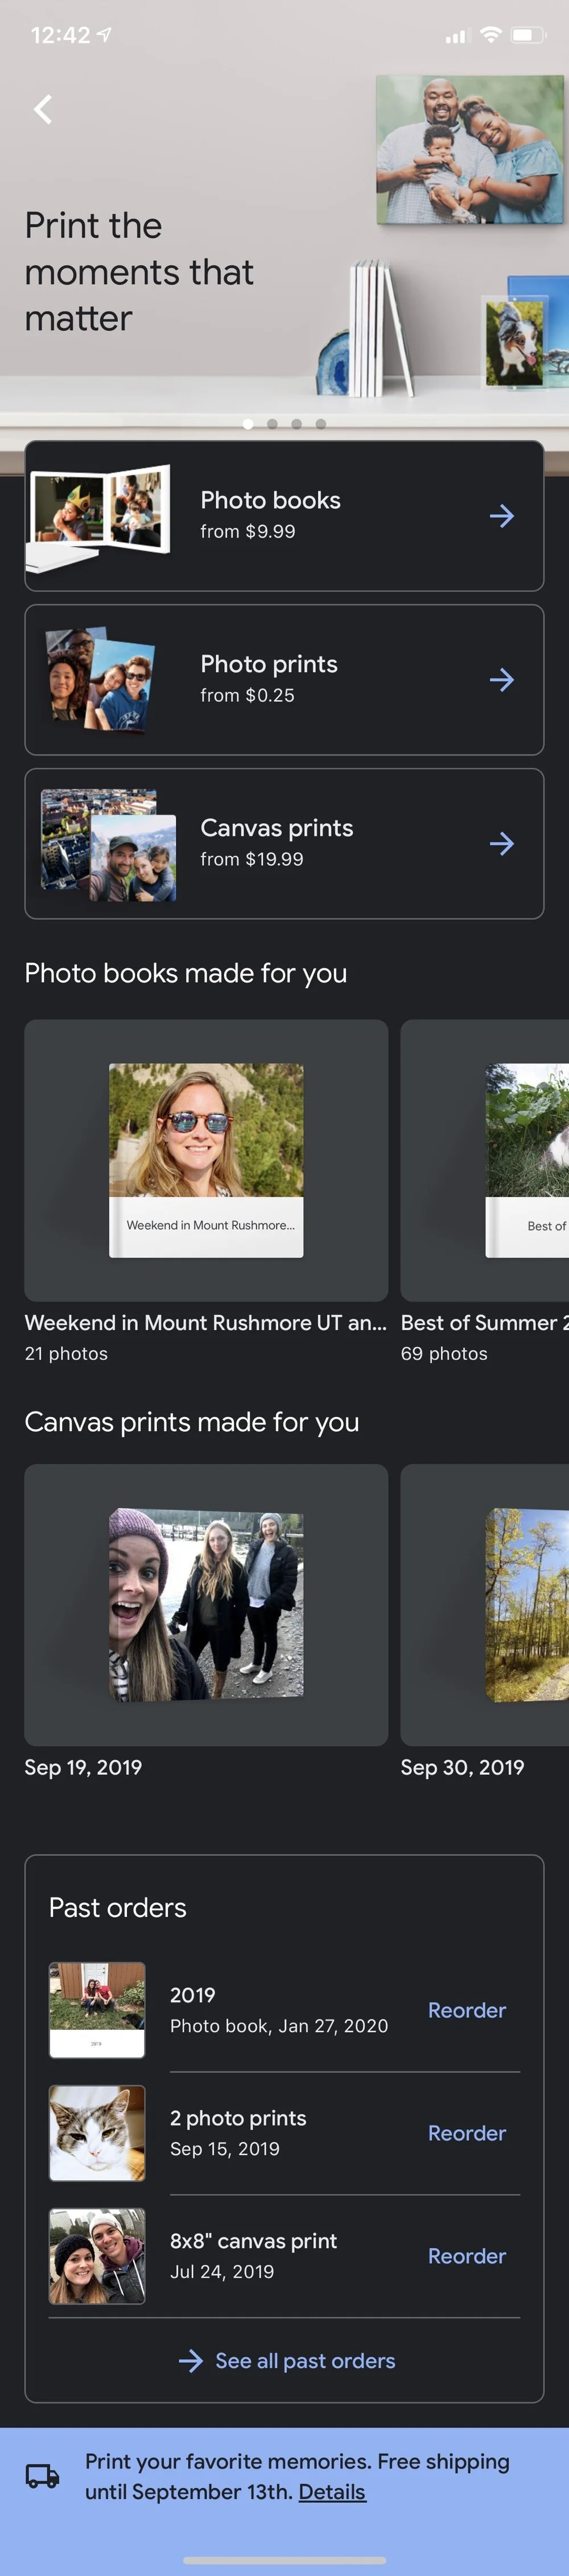Tap arrow beside See all past orders
Image resolution: width=569 pixels, height=2576 pixels.
tap(190, 2361)
